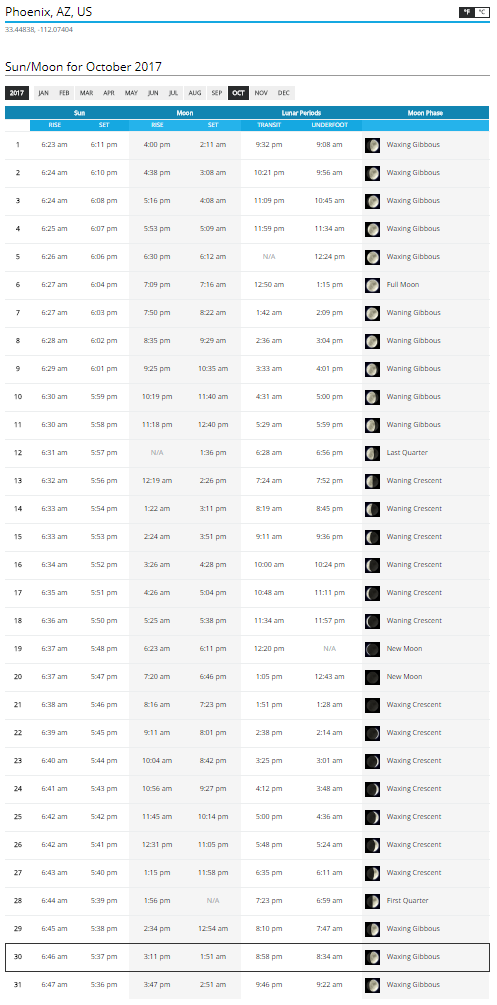Screen dimensions: 497x1005
Task: Click the Last Quarter moon icon on row 12
Action: (372, 453)
